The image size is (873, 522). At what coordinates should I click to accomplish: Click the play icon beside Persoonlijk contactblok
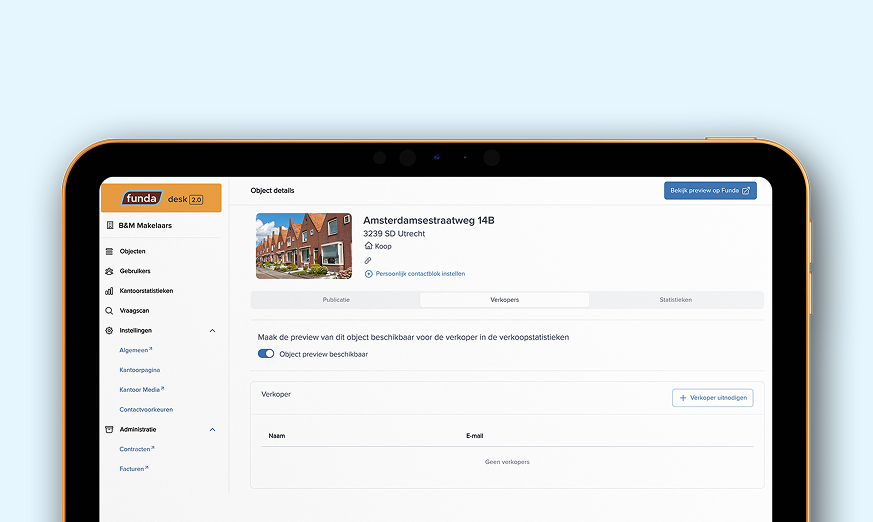click(369, 274)
